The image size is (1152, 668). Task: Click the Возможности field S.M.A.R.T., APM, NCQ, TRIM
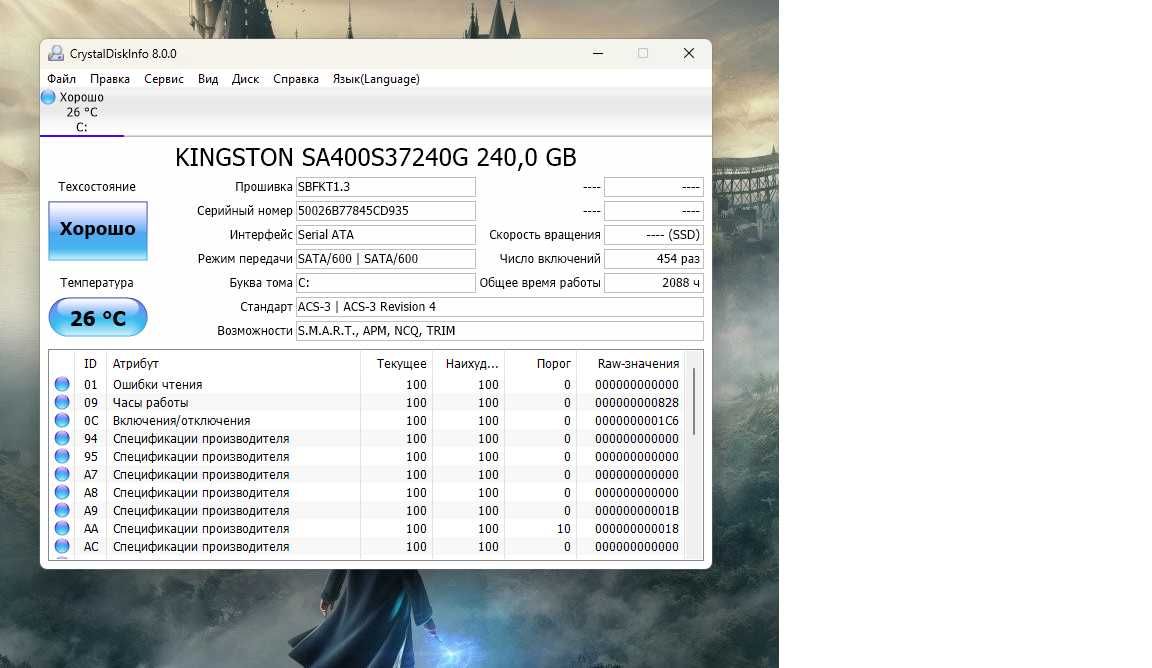[500, 331]
